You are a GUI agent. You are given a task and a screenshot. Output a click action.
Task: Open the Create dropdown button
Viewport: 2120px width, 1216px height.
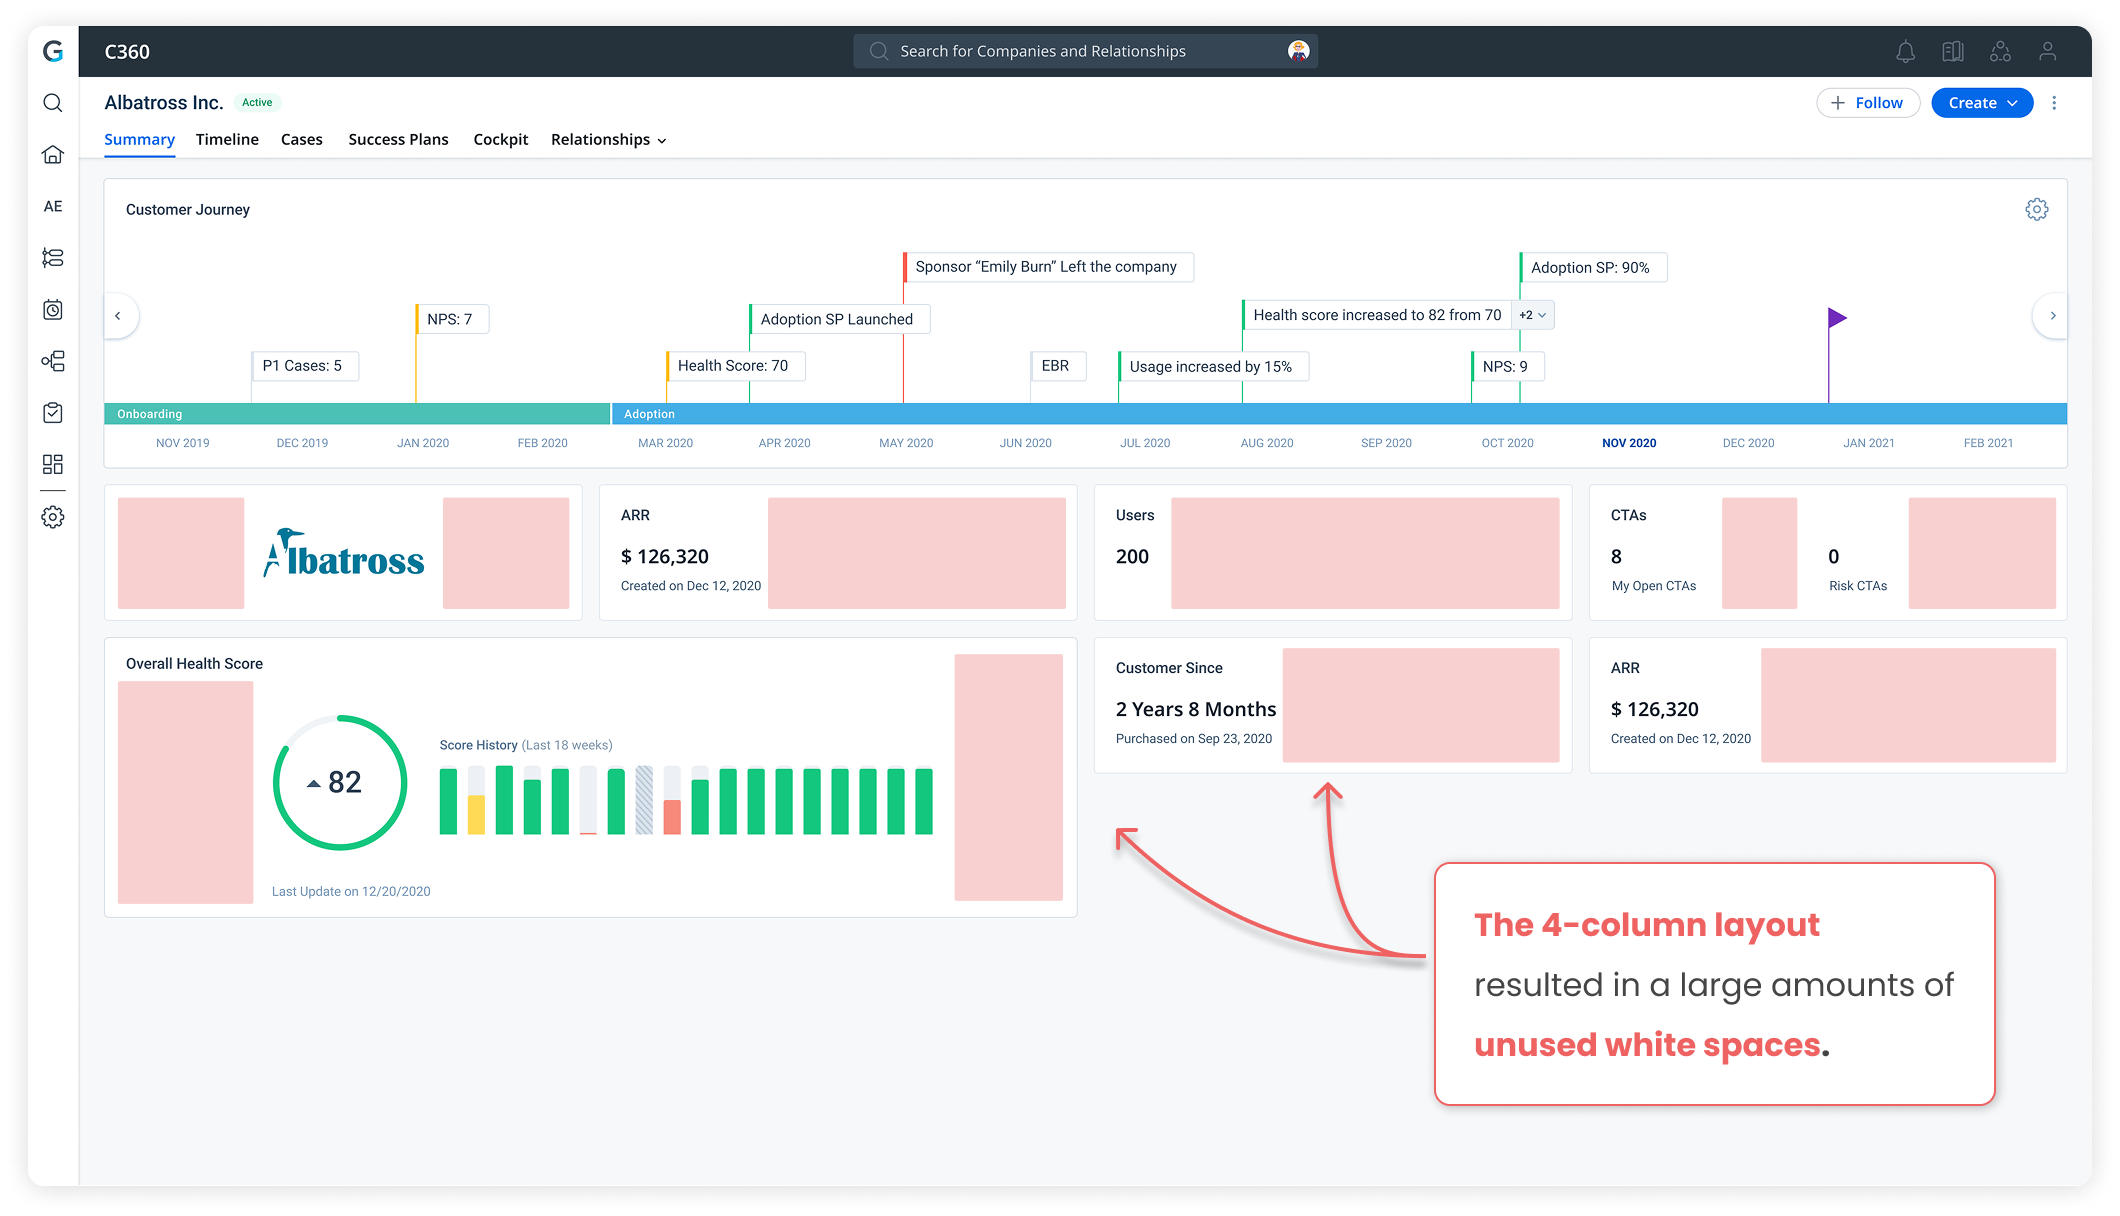click(1982, 103)
